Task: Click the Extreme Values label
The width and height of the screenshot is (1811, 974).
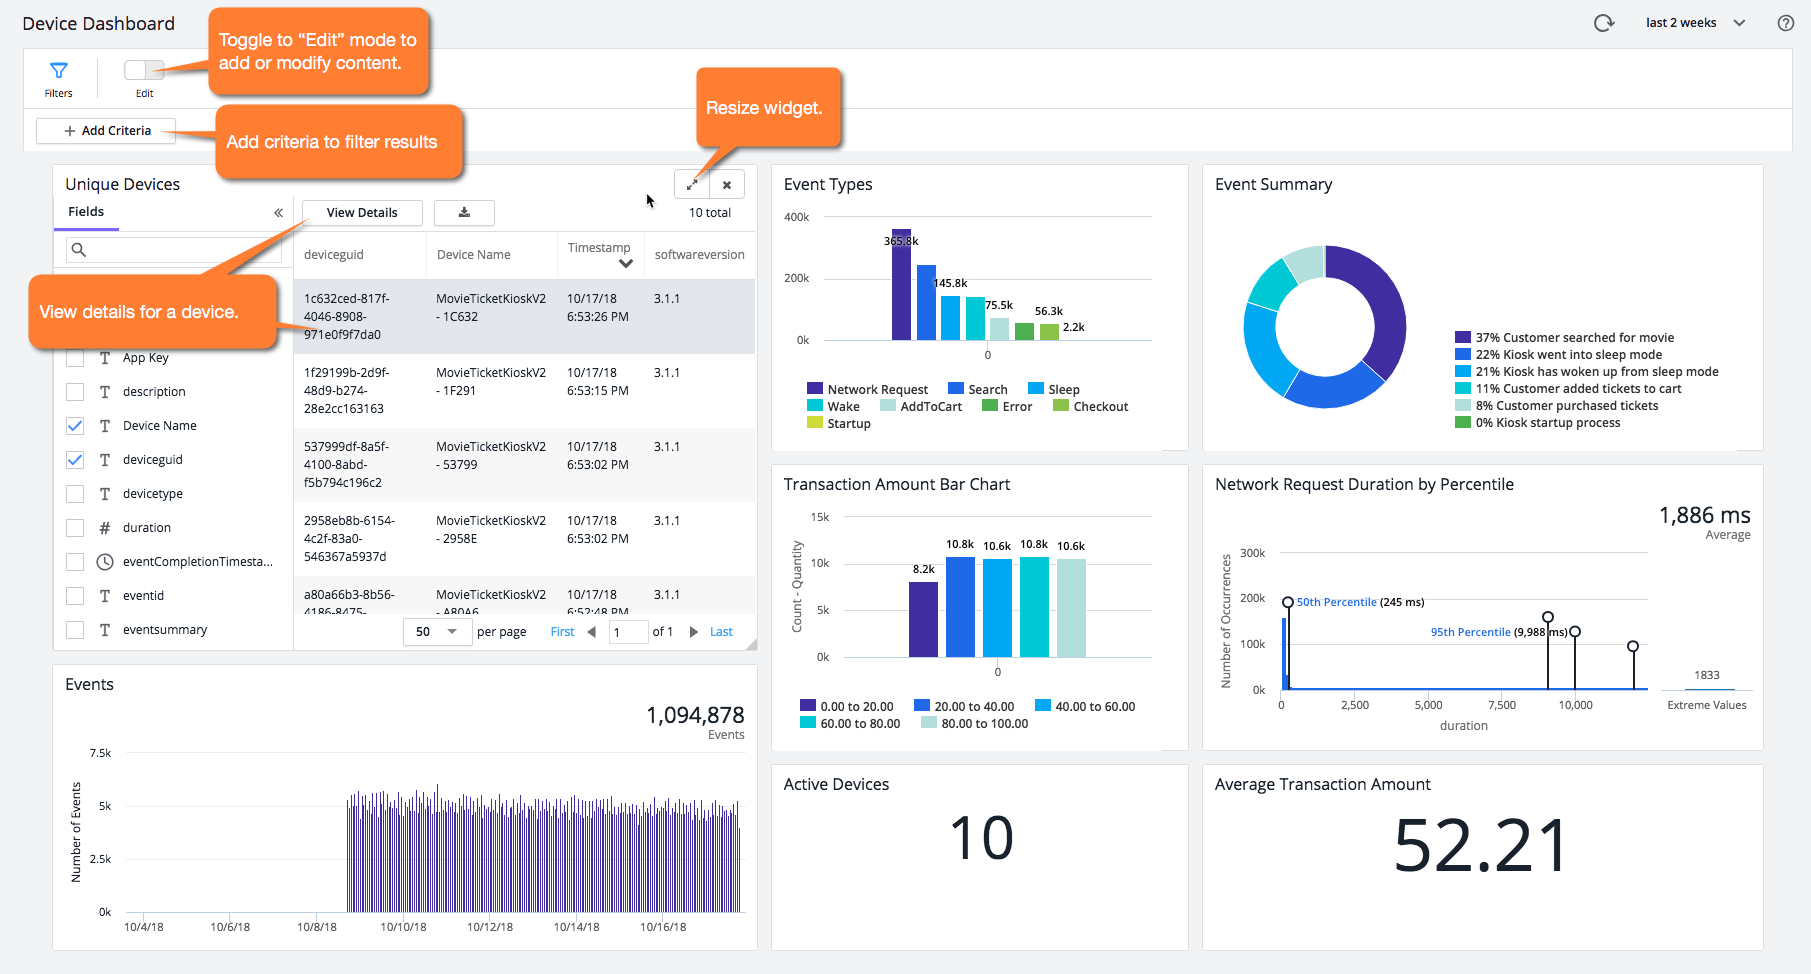Action: click(1707, 705)
